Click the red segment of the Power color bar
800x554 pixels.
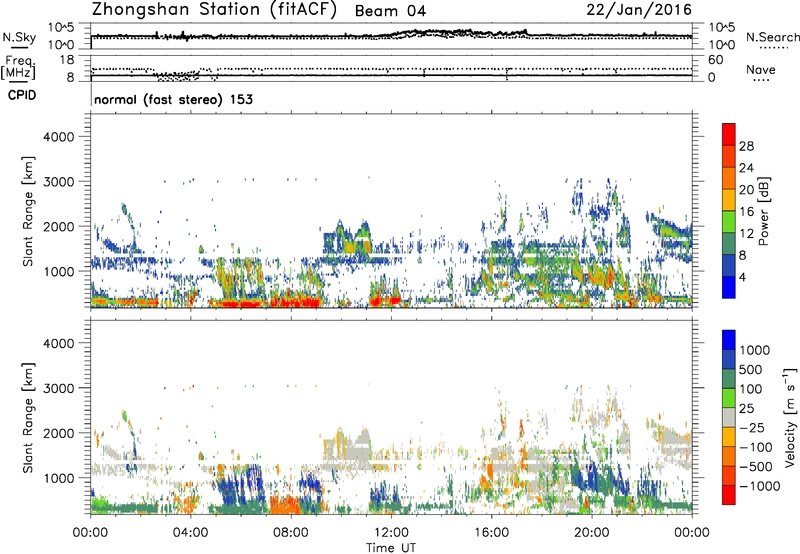(x=729, y=134)
